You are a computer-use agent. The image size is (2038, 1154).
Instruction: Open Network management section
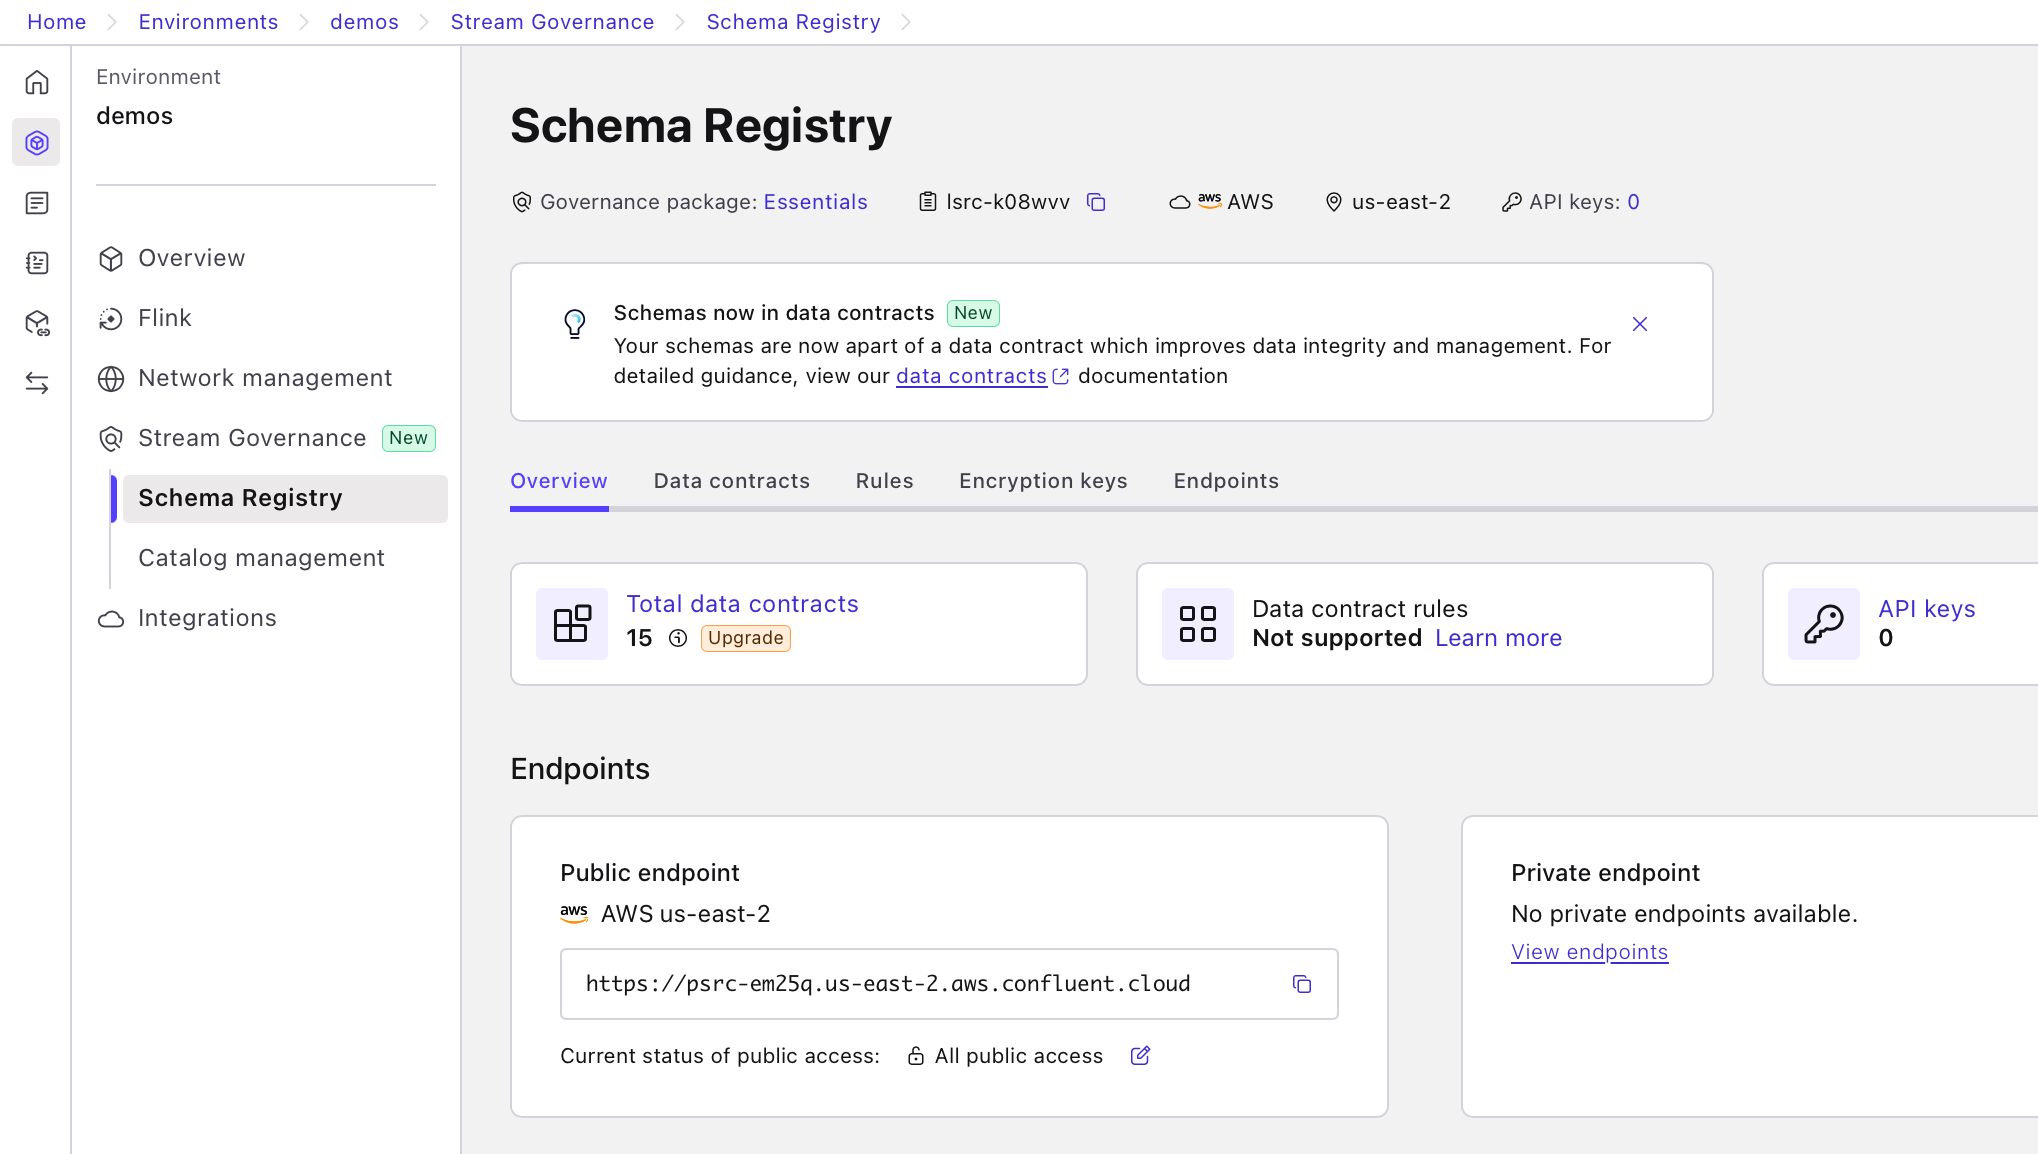pyautogui.click(x=265, y=378)
